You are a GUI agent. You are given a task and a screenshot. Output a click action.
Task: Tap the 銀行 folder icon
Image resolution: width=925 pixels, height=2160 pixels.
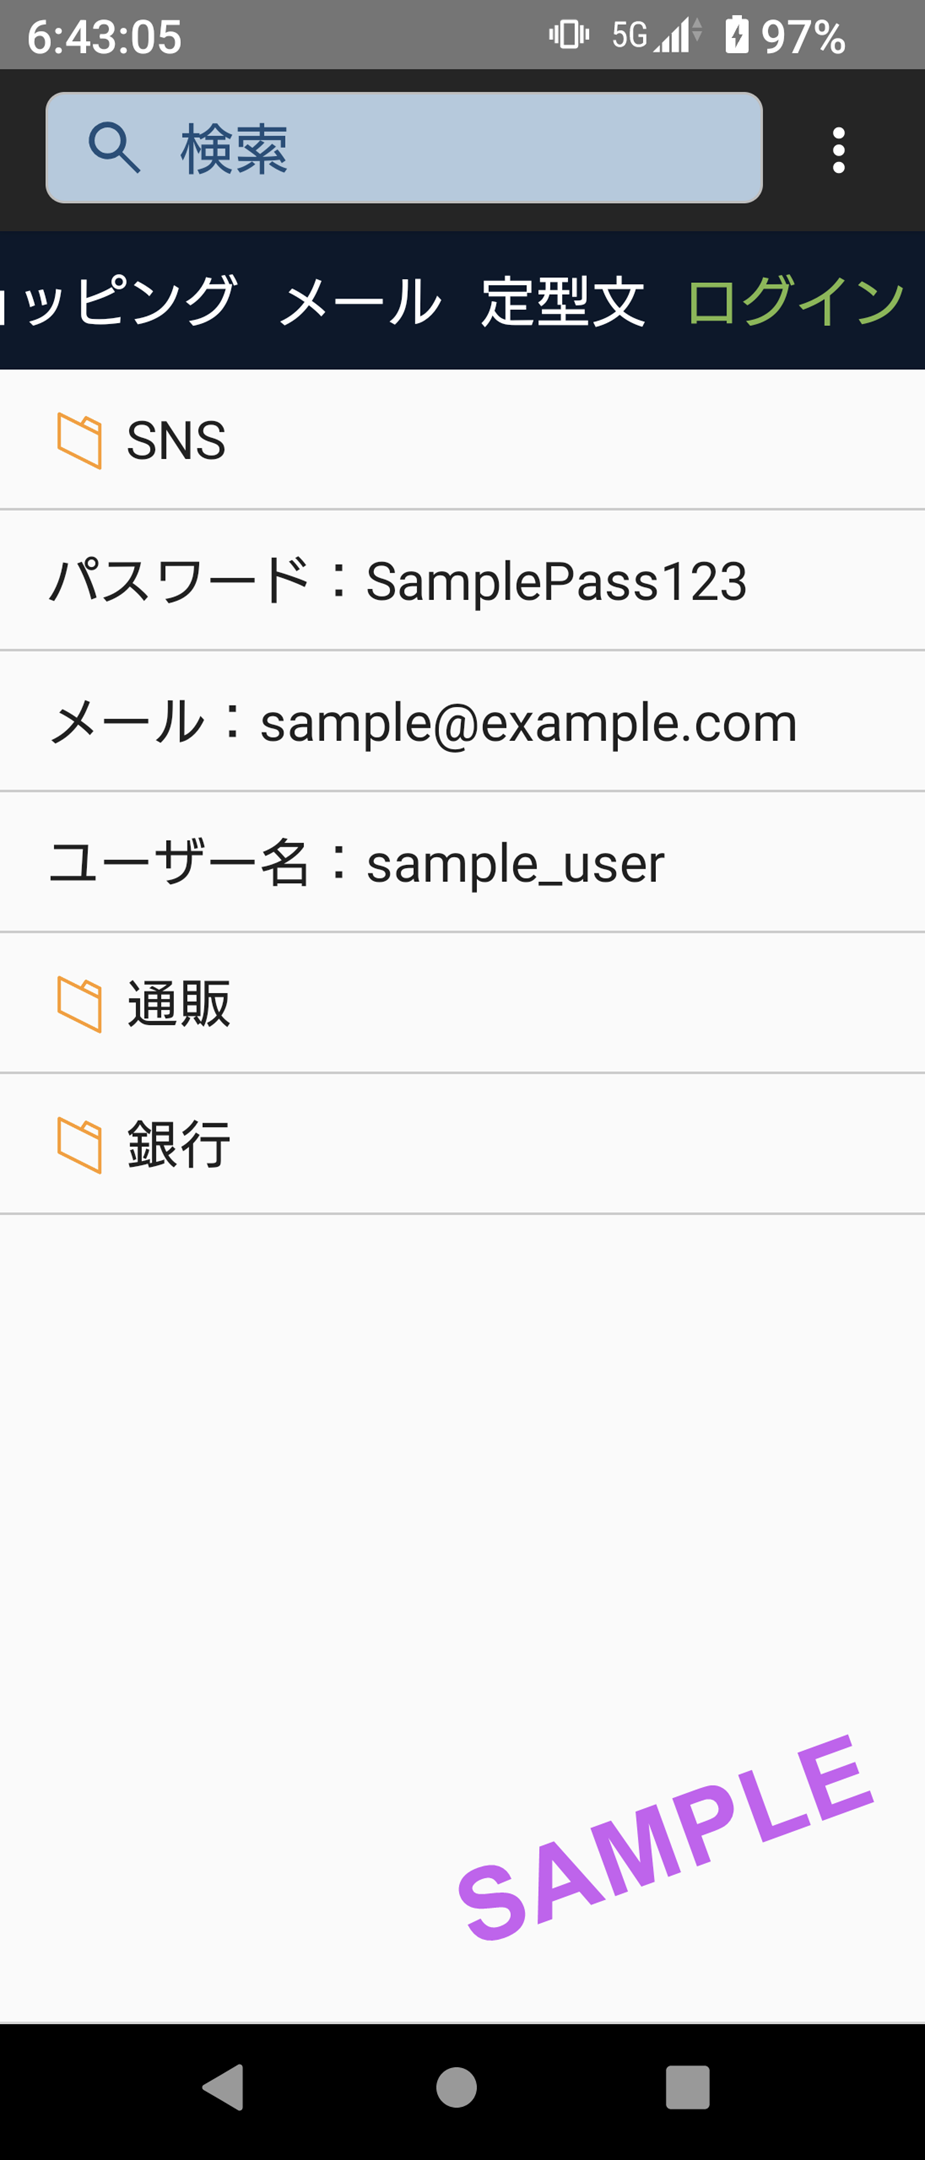point(79,1144)
